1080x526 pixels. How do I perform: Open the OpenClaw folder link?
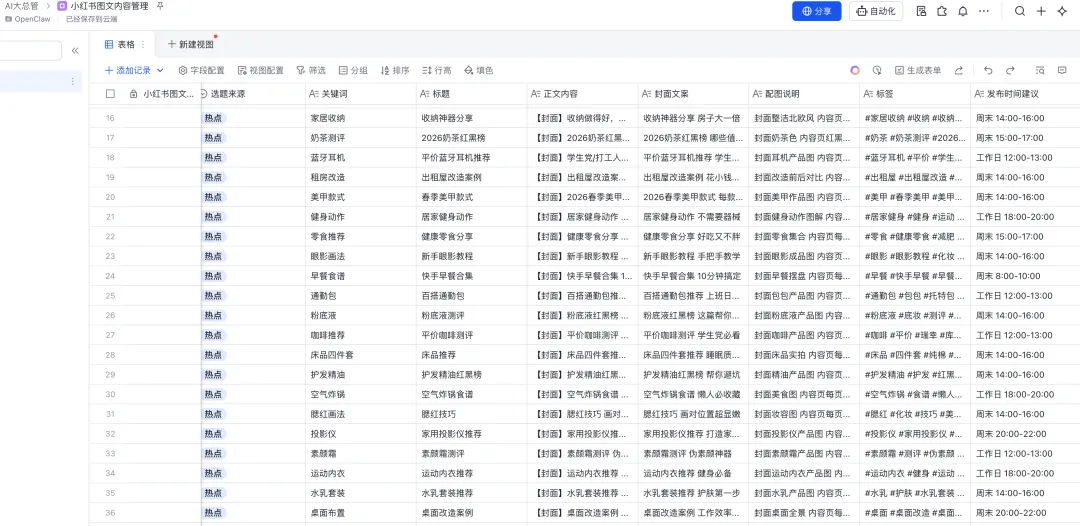27,19
